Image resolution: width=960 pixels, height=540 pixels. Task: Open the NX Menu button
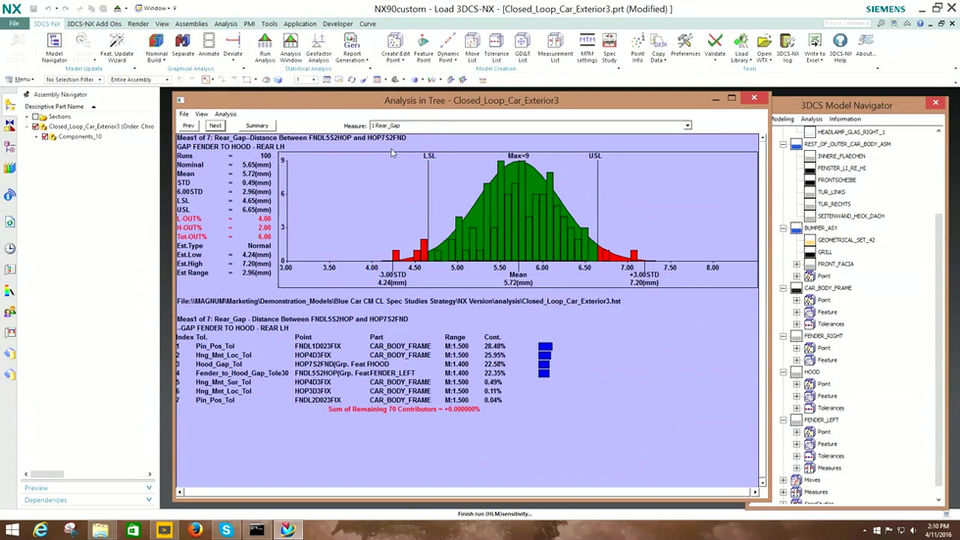pos(20,80)
